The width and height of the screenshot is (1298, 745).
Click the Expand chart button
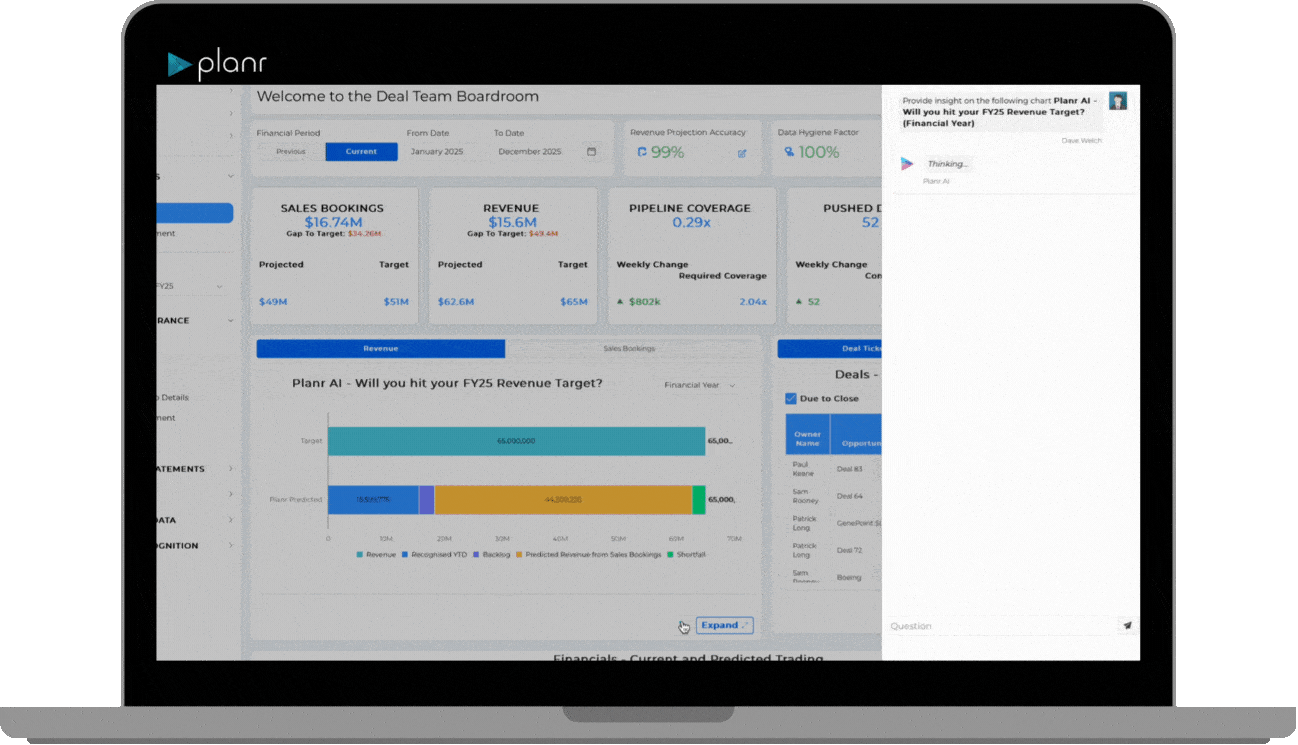pos(725,625)
